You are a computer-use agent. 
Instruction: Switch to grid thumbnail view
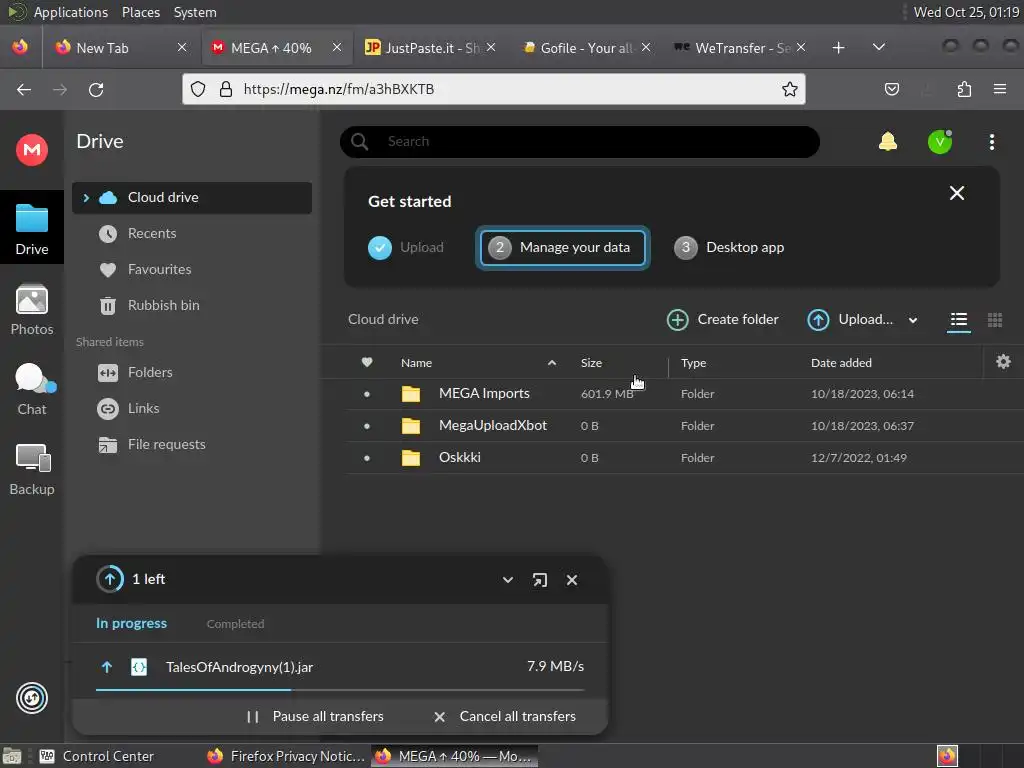(995, 319)
